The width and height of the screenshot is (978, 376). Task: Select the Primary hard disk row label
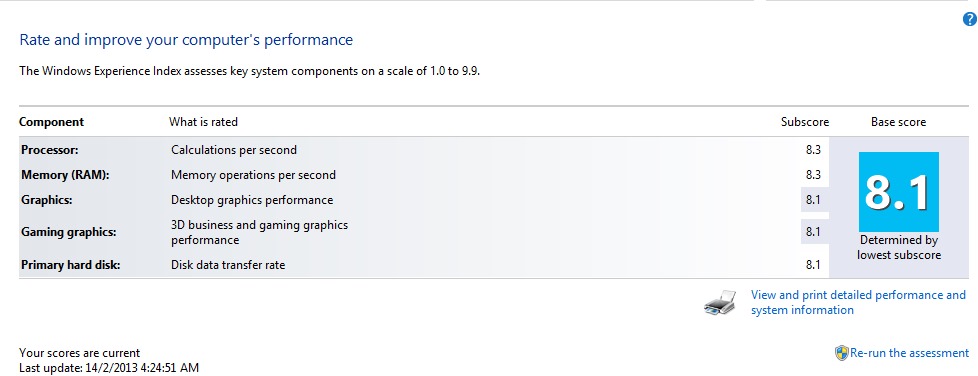point(70,265)
